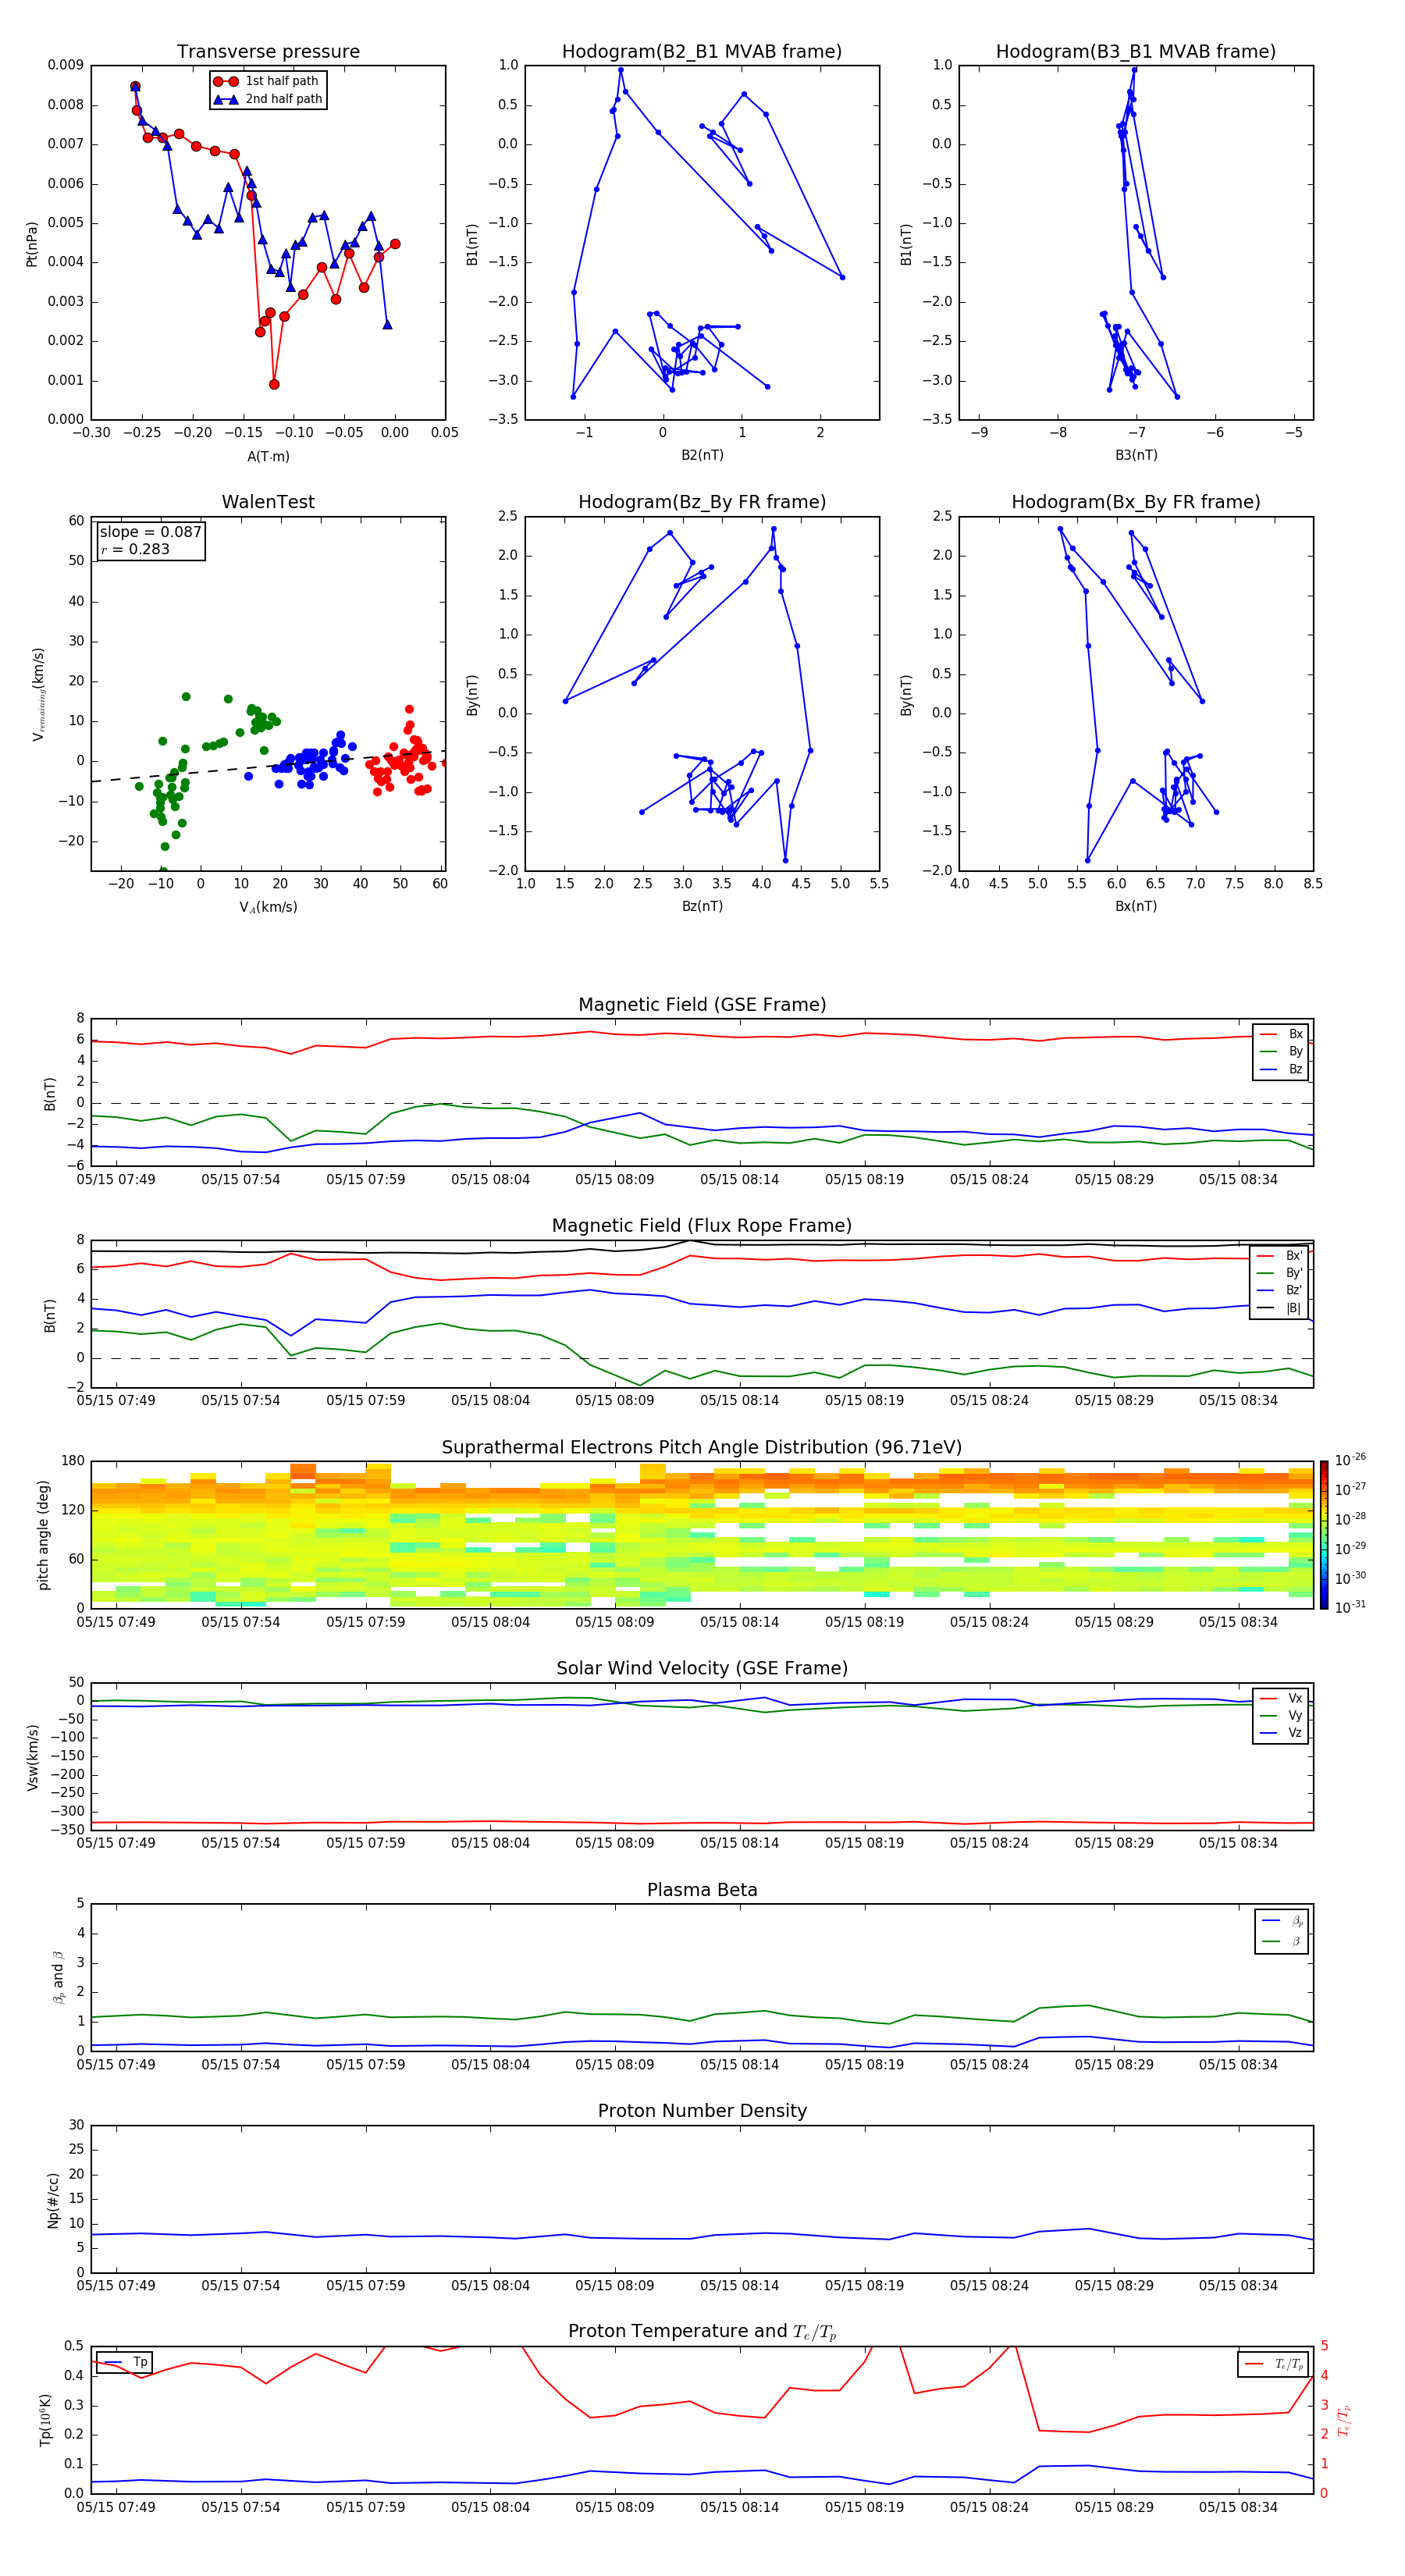Click the pitch angle colorbar
The image size is (1405, 2576).
tap(1324, 1535)
